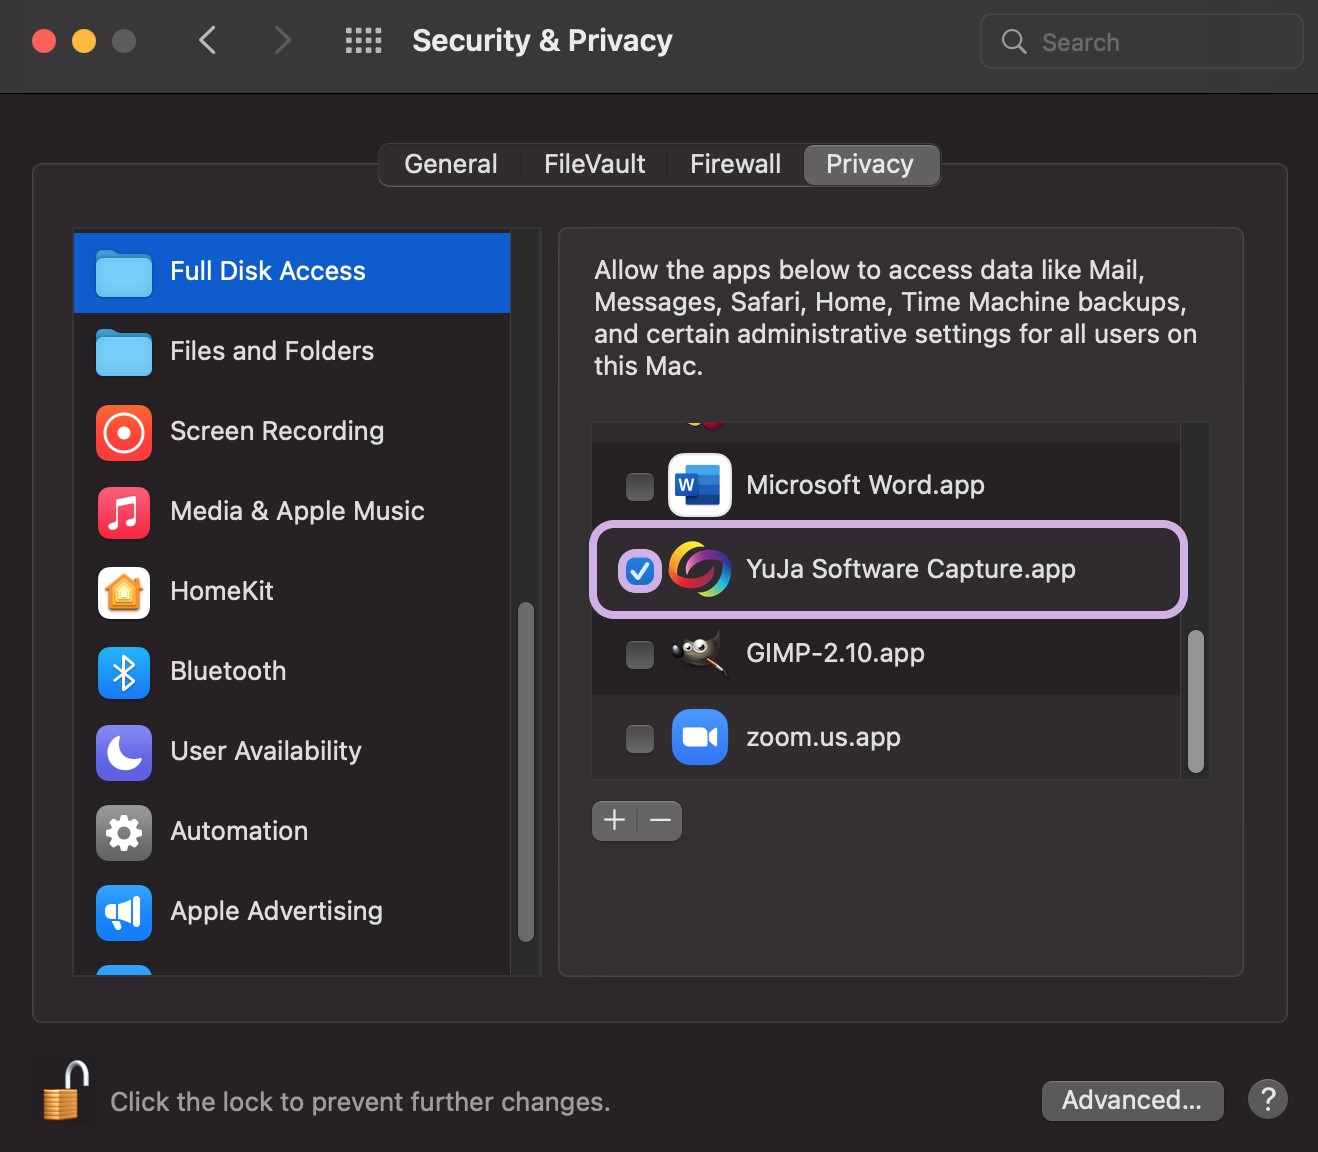Switch to the Firewall tab
The width and height of the screenshot is (1318, 1152).
click(x=735, y=165)
